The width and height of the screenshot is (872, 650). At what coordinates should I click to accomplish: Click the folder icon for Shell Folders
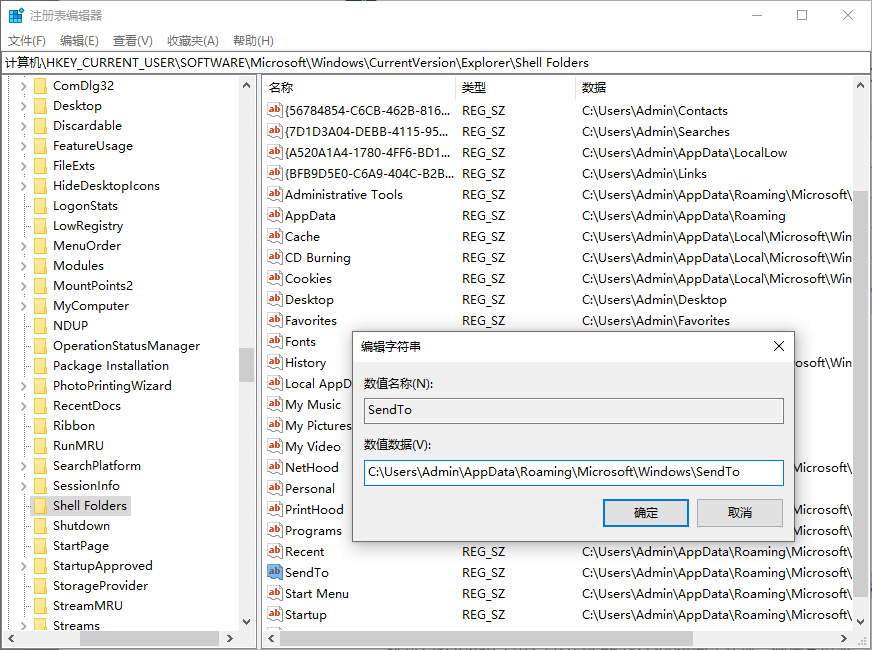41,506
